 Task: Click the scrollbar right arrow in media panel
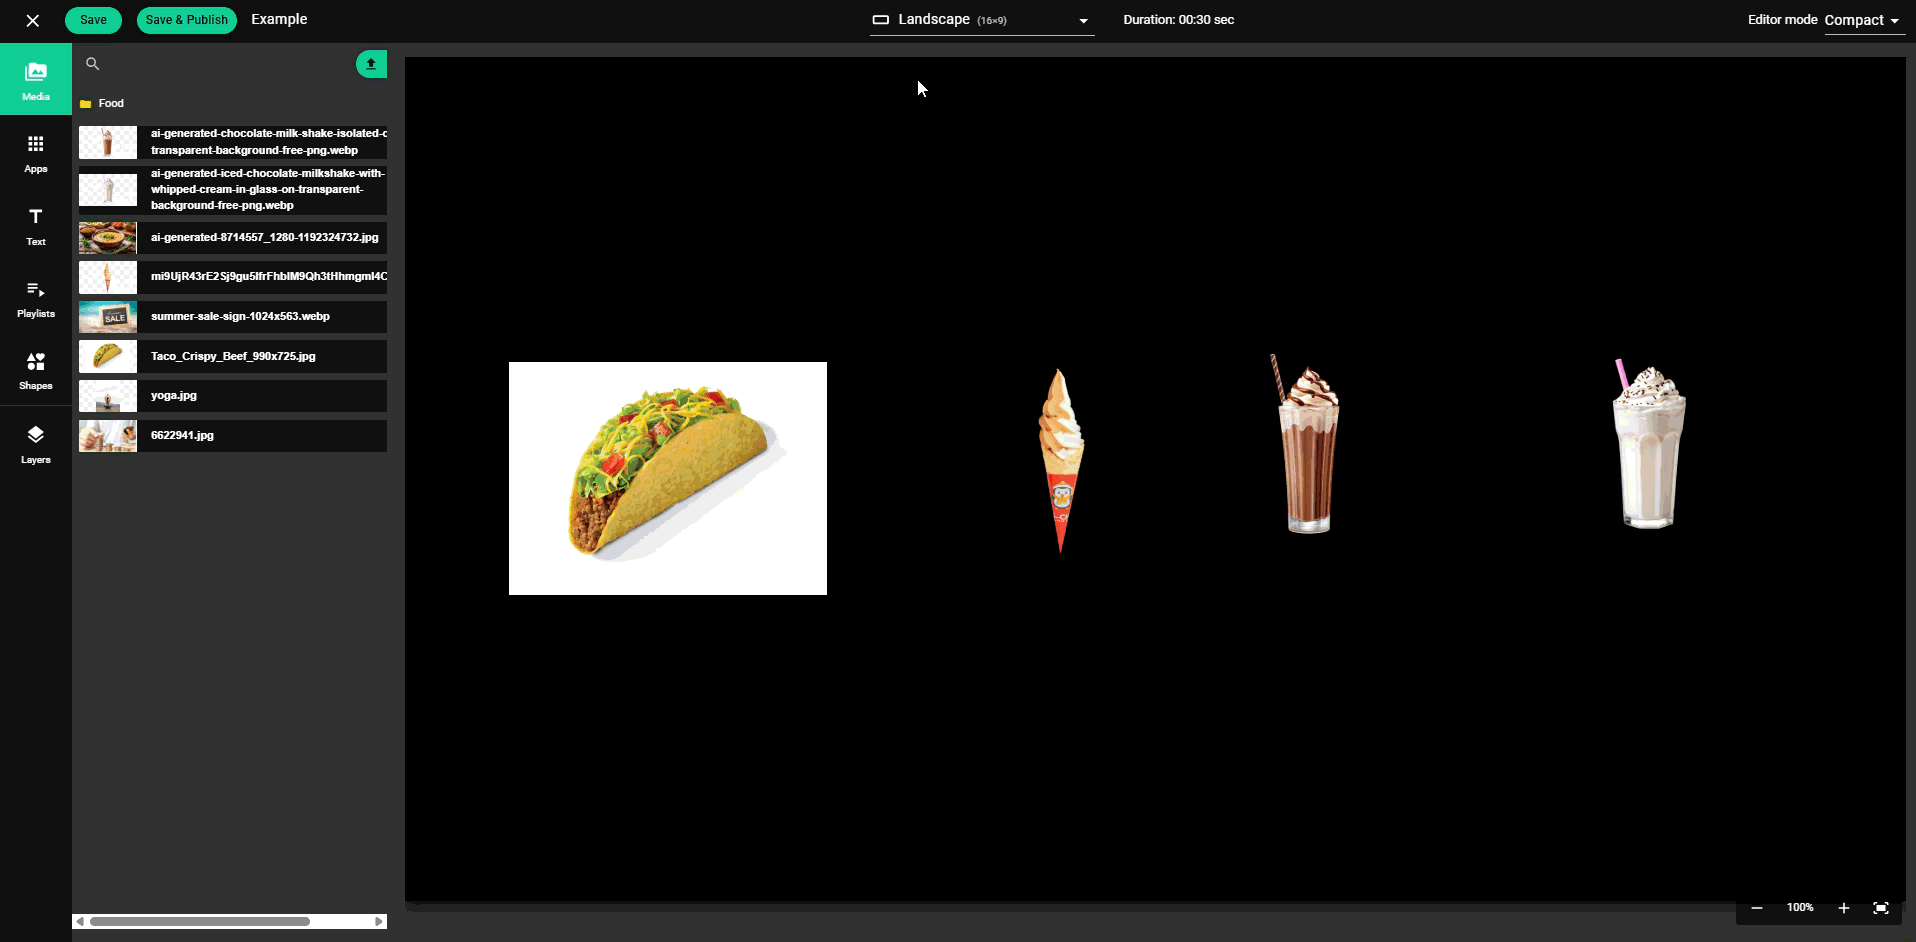[379, 922]
